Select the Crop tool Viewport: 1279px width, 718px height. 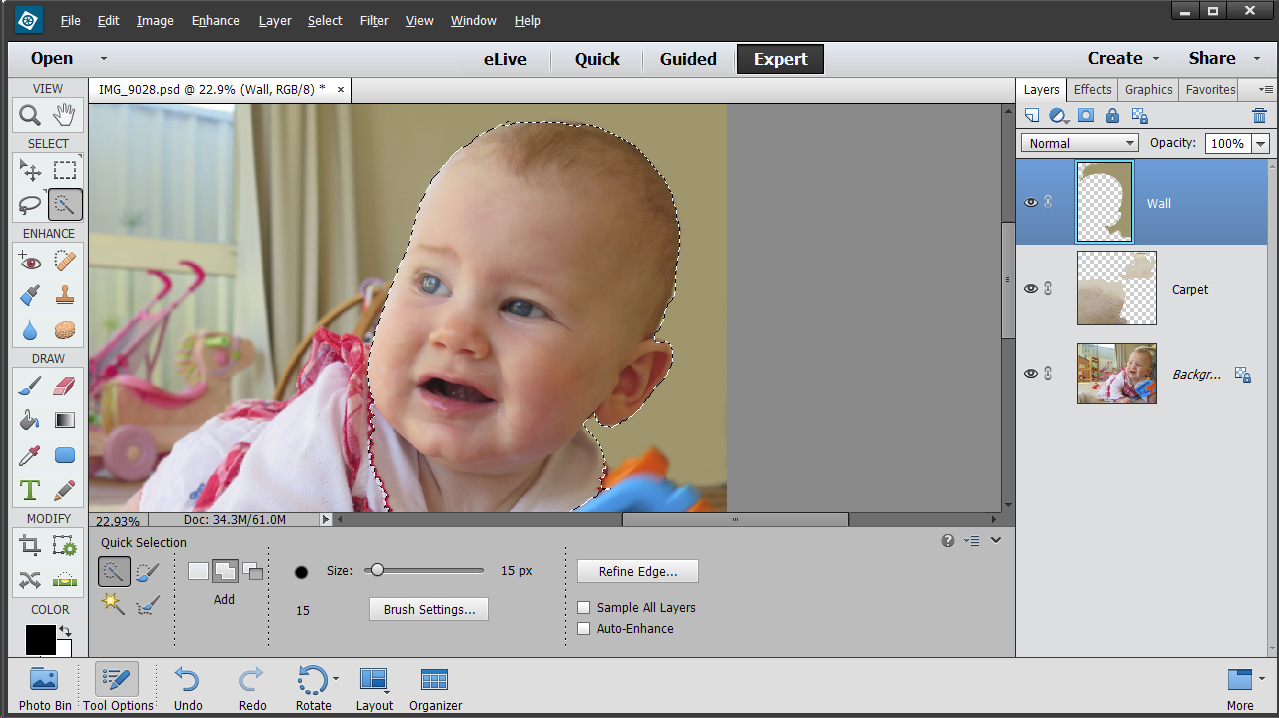30,546
